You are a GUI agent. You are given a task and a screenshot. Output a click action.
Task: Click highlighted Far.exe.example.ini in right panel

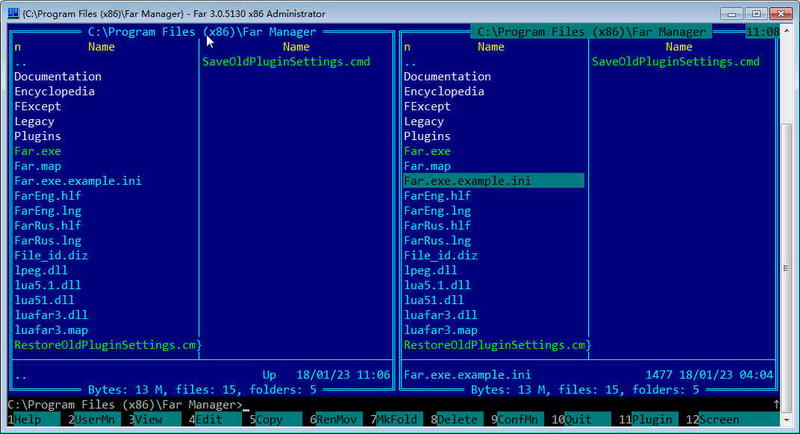pos(494,181)
